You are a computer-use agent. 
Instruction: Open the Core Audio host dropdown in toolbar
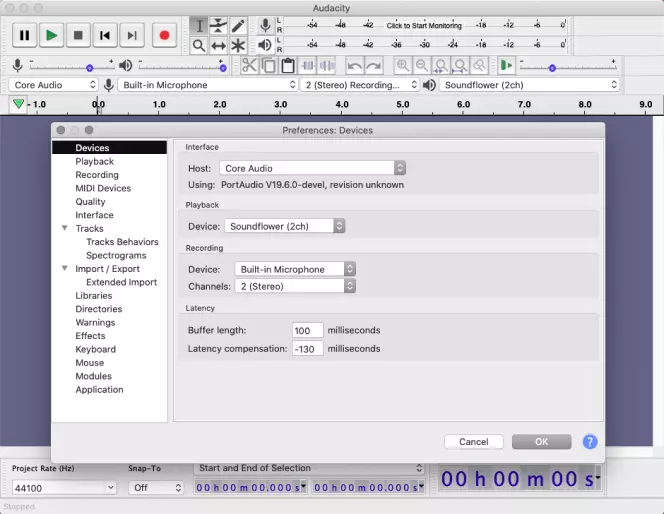tap(53, 85)
